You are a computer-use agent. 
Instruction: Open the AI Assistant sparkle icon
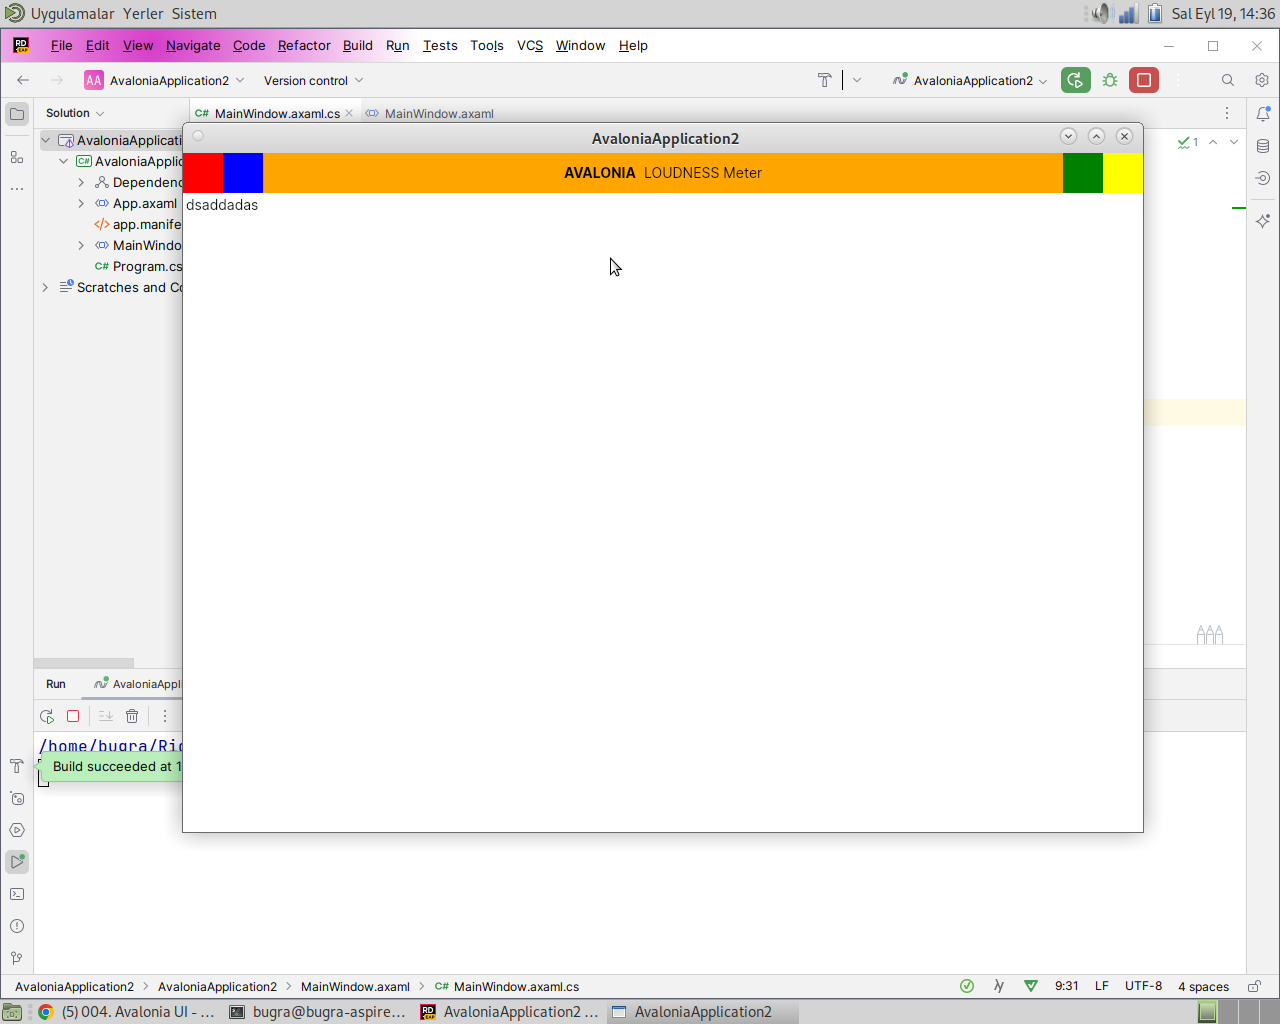[x=1263, y=221]
